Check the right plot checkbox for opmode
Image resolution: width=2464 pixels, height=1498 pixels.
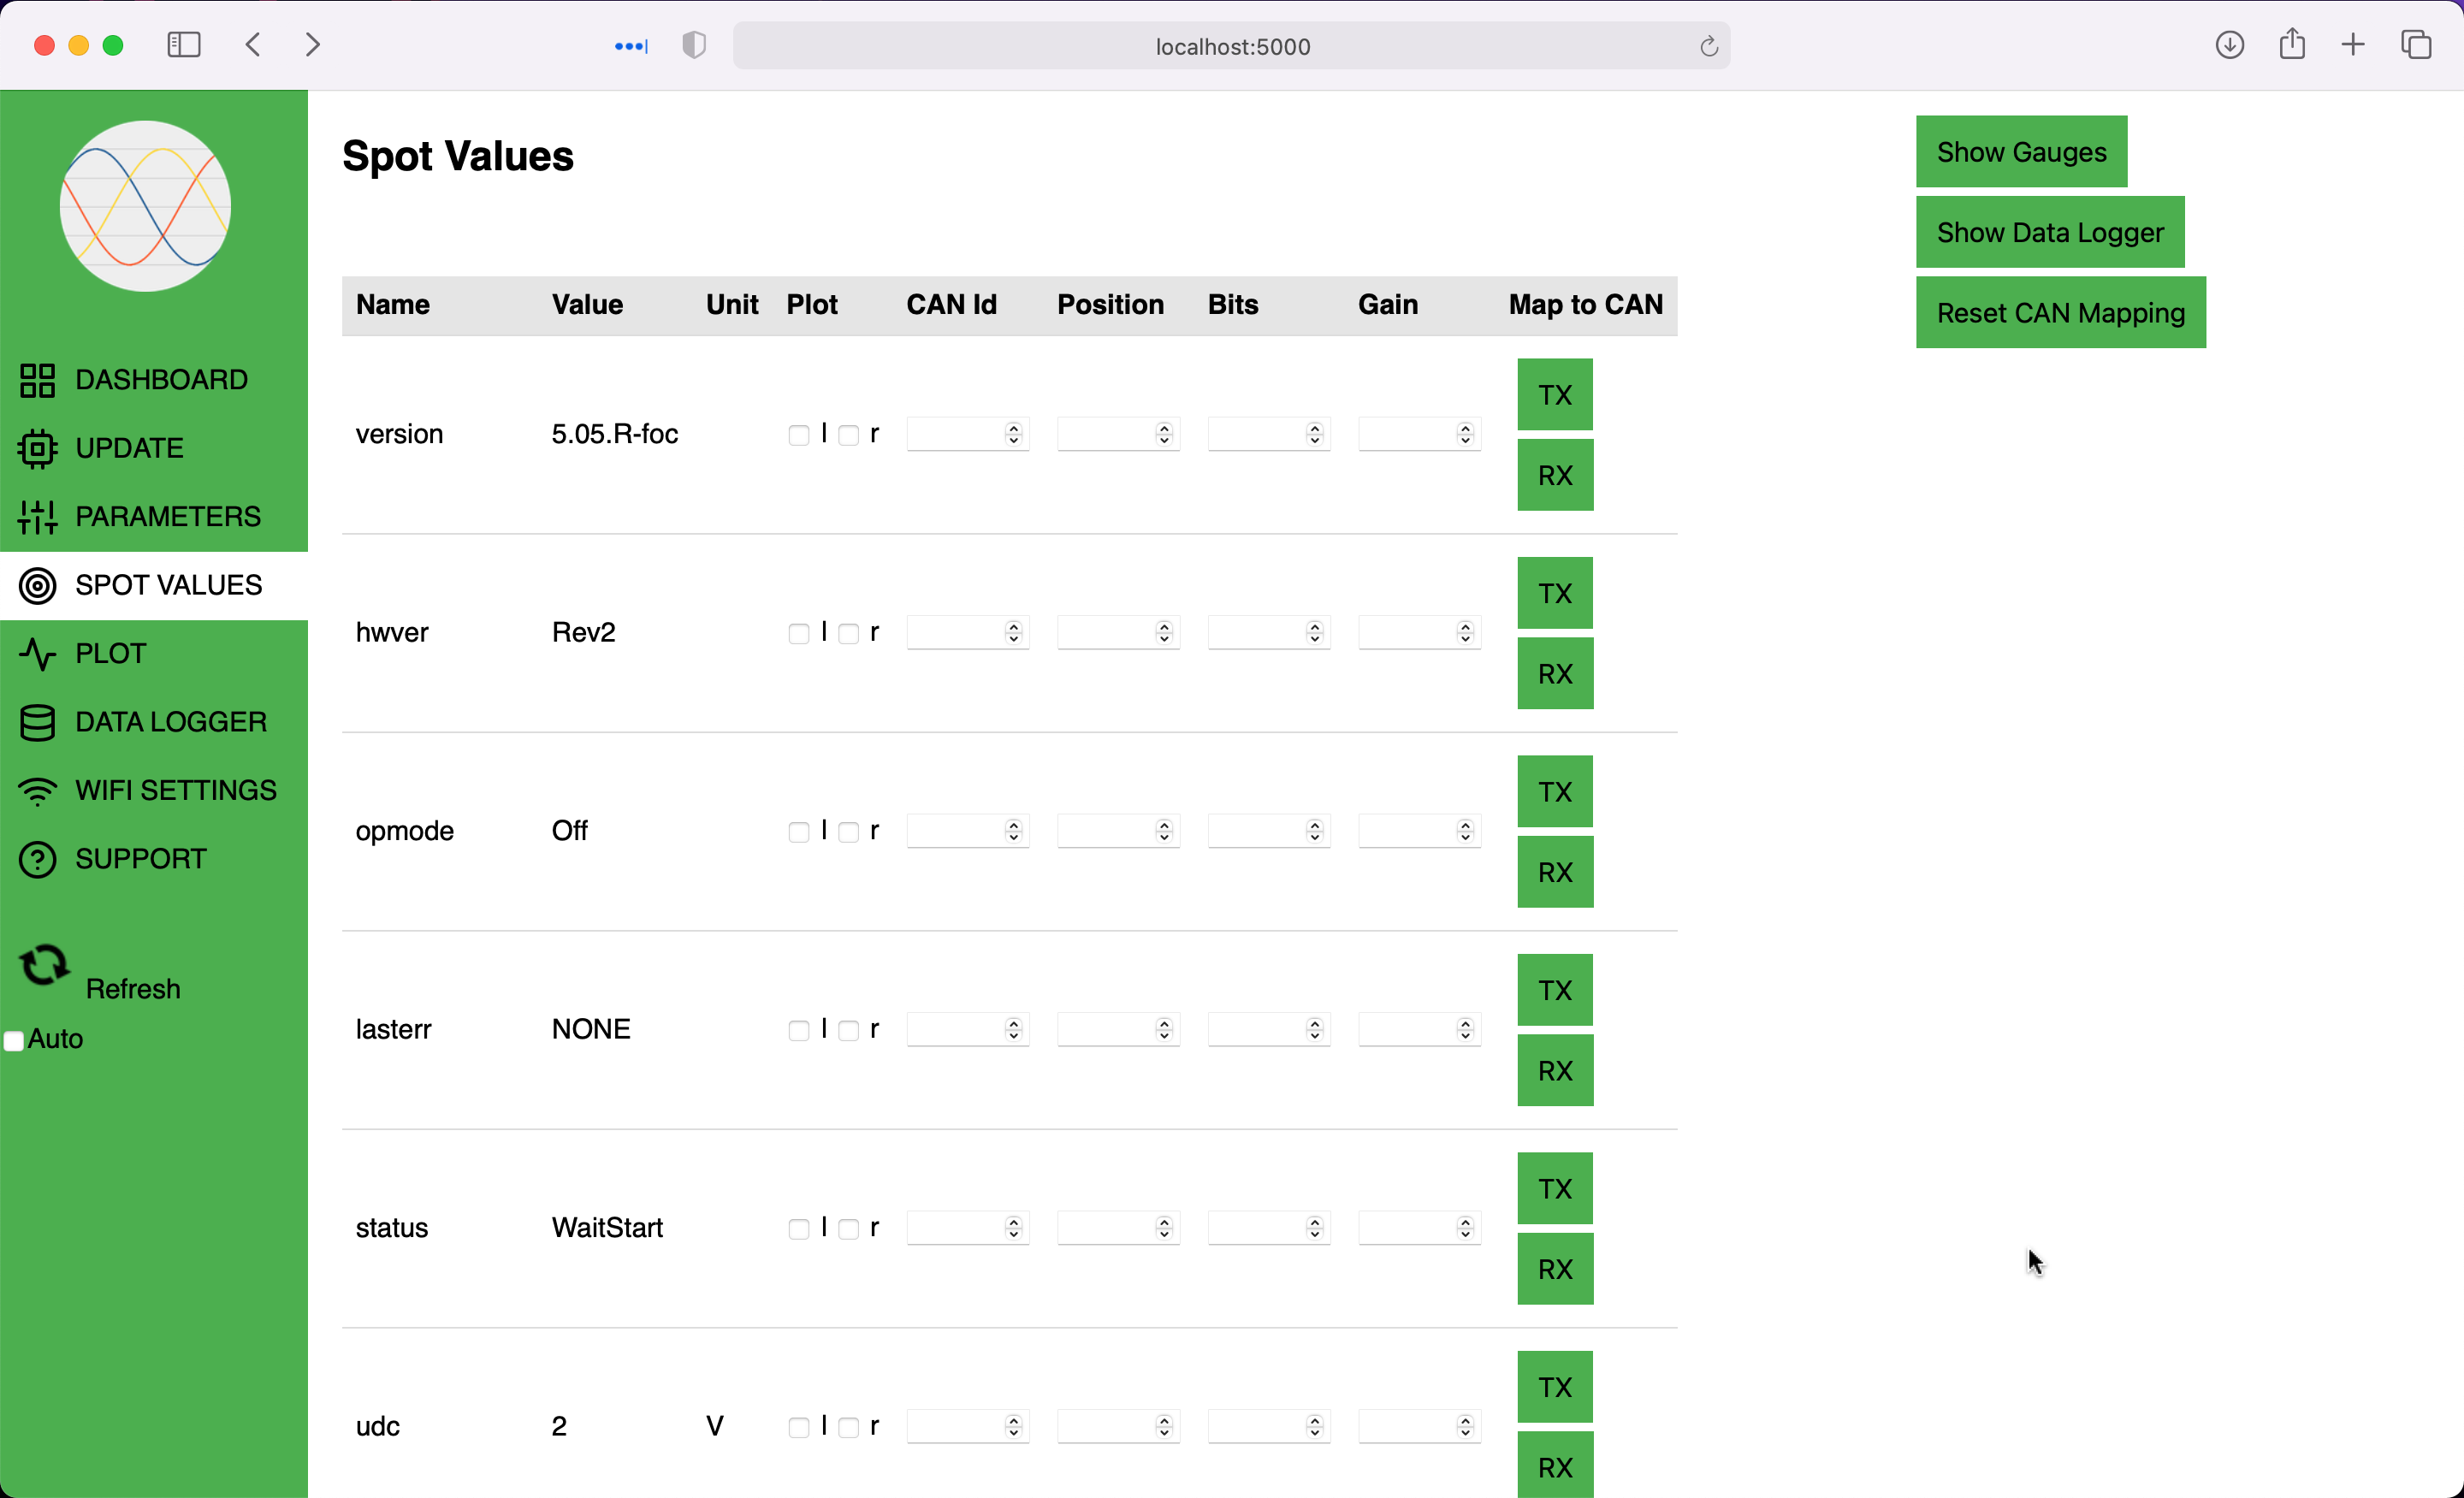click(848, 832)
